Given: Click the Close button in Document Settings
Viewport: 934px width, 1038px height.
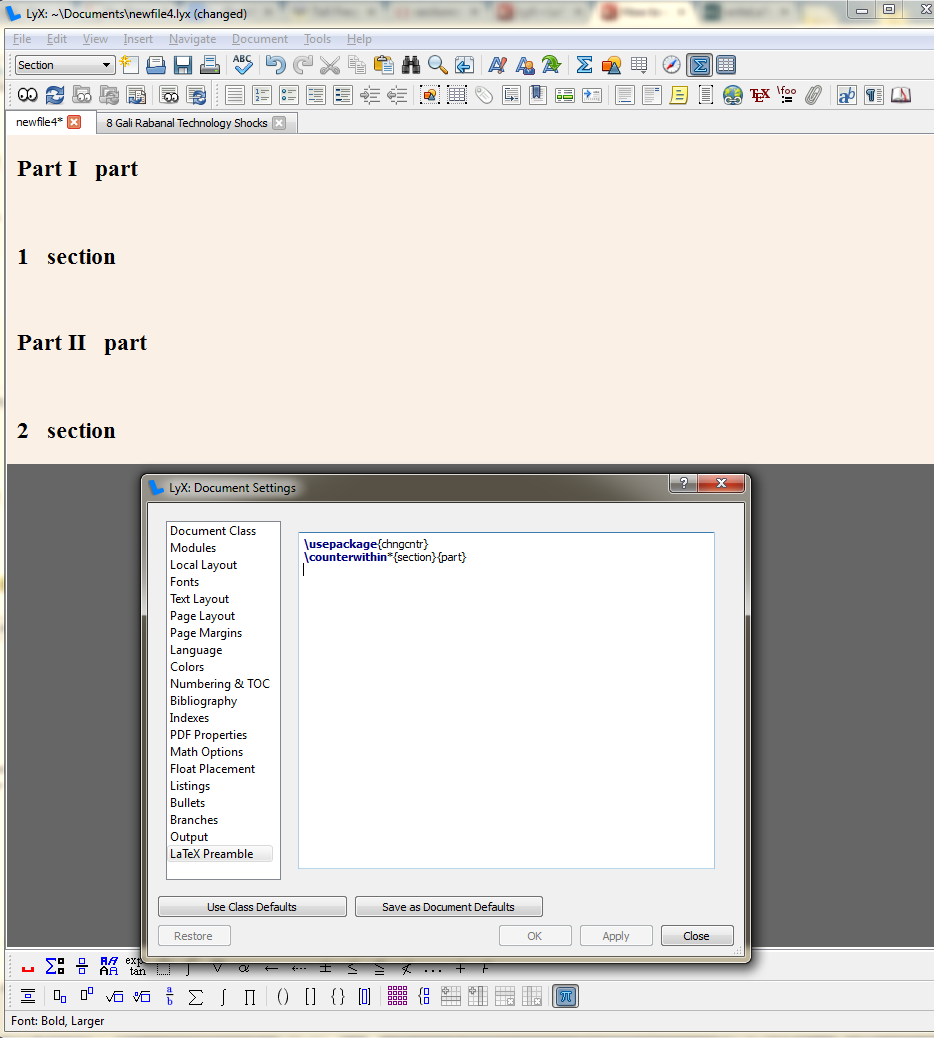Looking at the screenshot, I should point(697,936).
